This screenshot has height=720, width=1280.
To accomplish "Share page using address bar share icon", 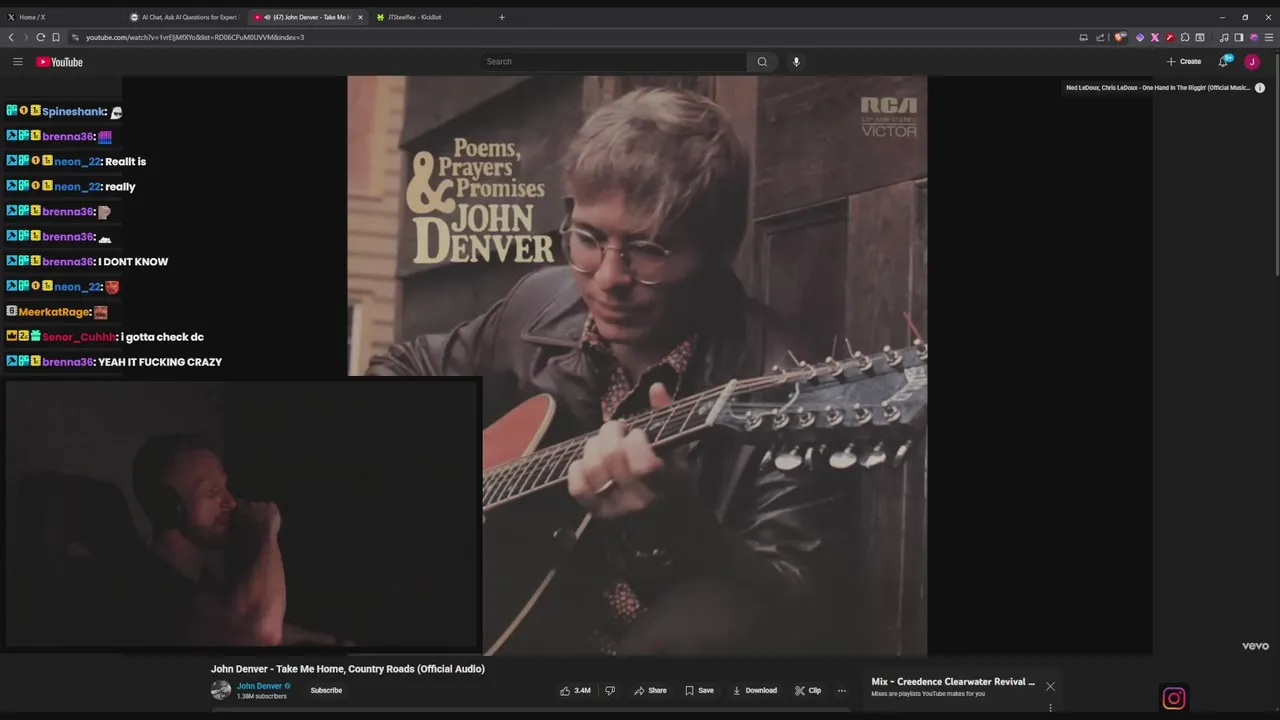I will pyautogui.click(x=1100, y=37).
